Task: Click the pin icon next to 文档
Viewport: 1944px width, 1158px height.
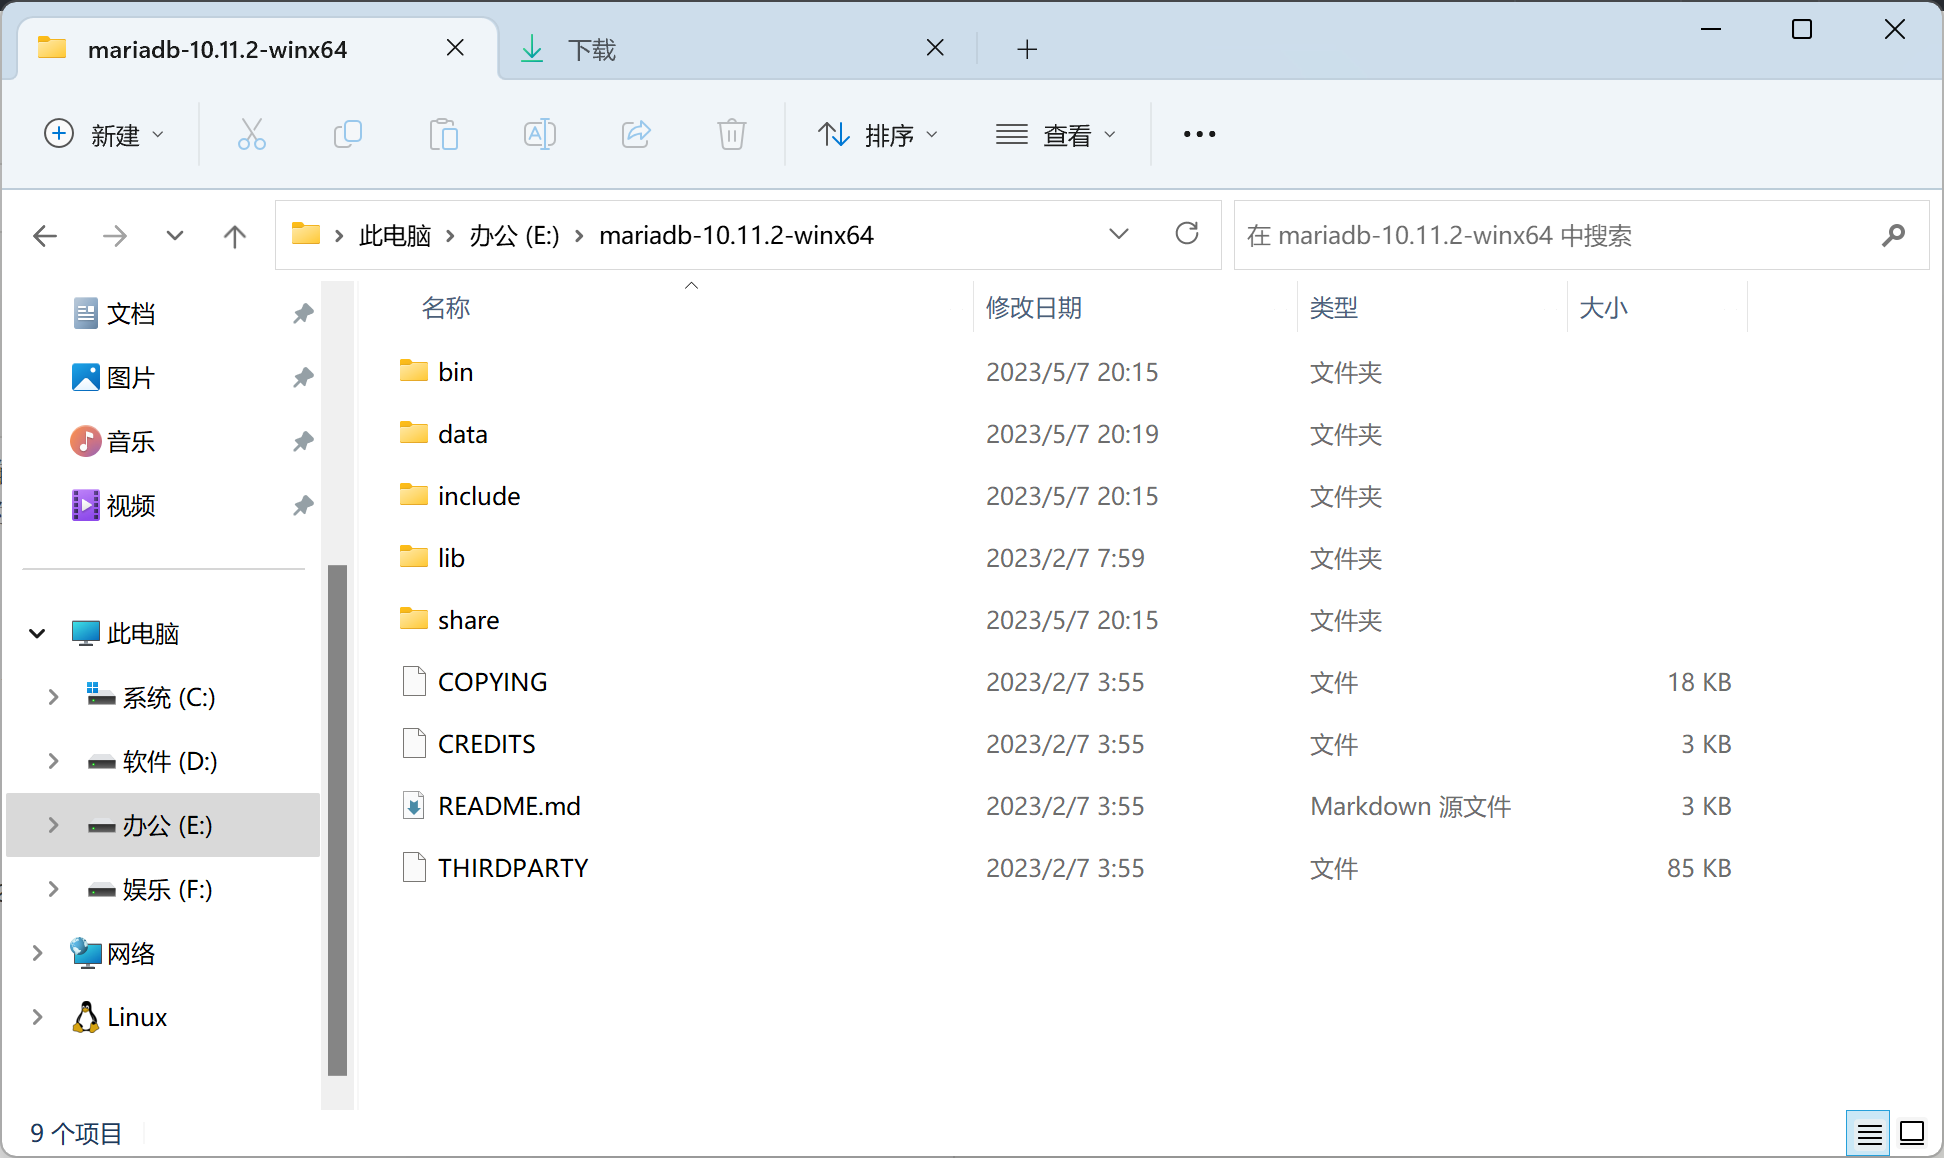Action: click(302, 314)
